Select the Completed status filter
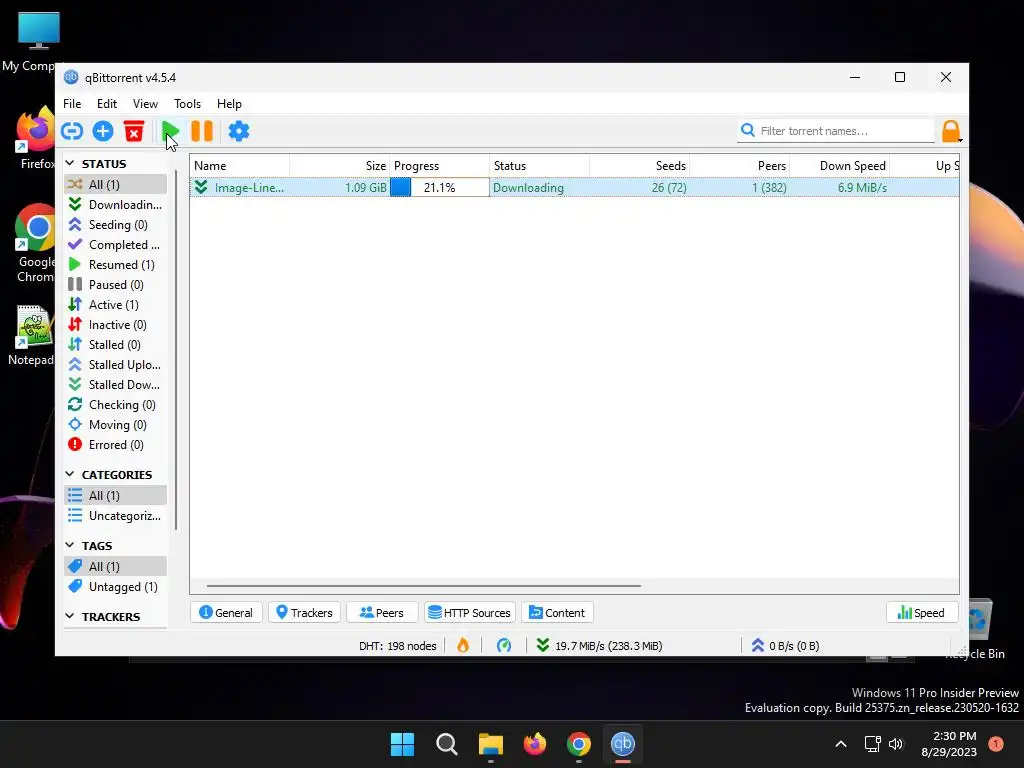Viewport: 1024px width, 768px height. [x=116, y=245]
